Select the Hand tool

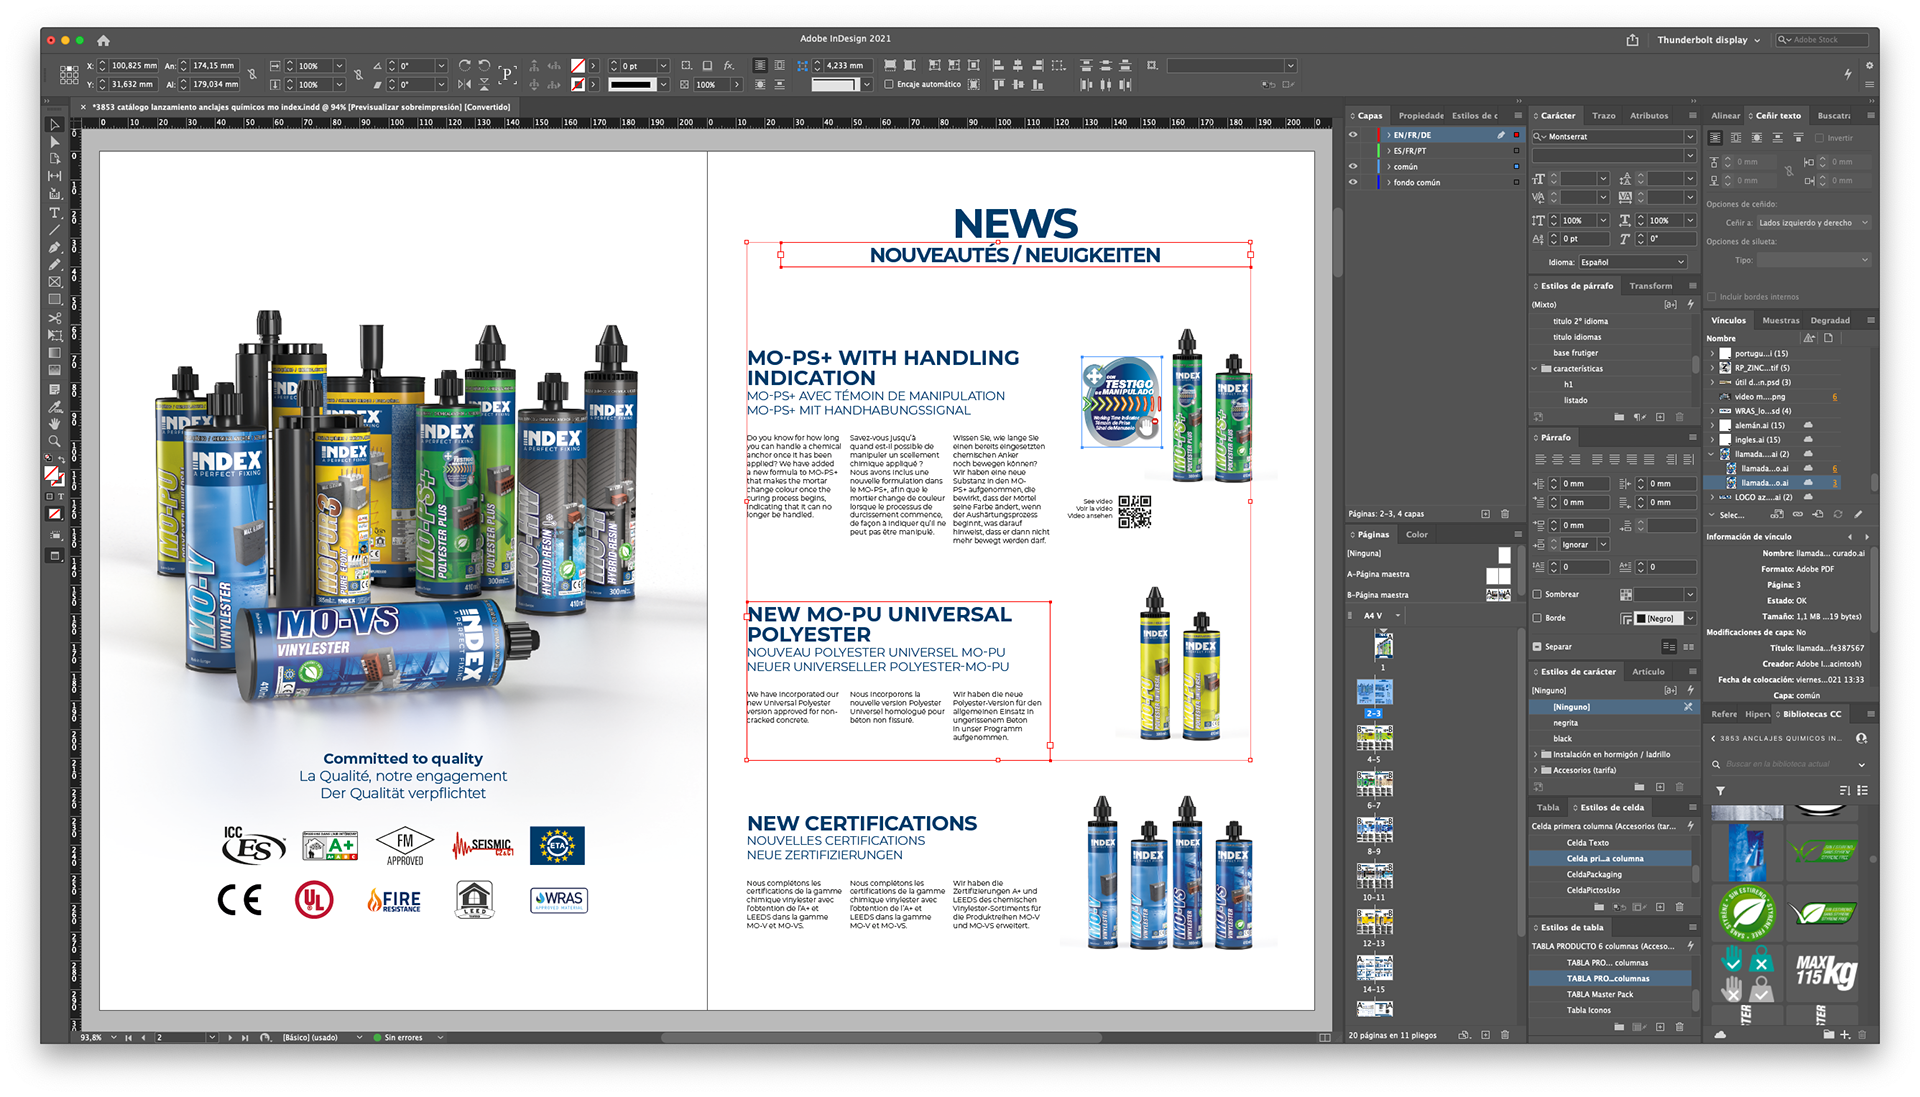click(x=55, y=424)
